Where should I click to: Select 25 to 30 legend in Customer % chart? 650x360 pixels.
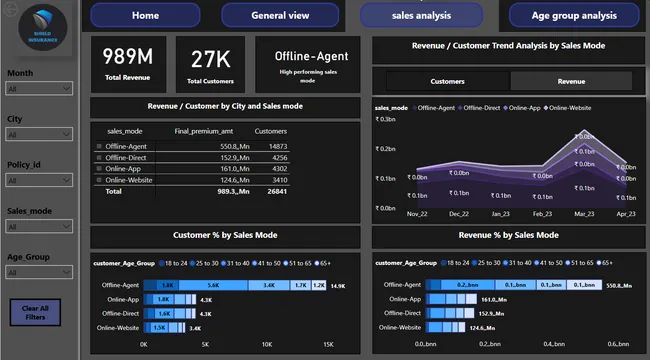[204, 263]
